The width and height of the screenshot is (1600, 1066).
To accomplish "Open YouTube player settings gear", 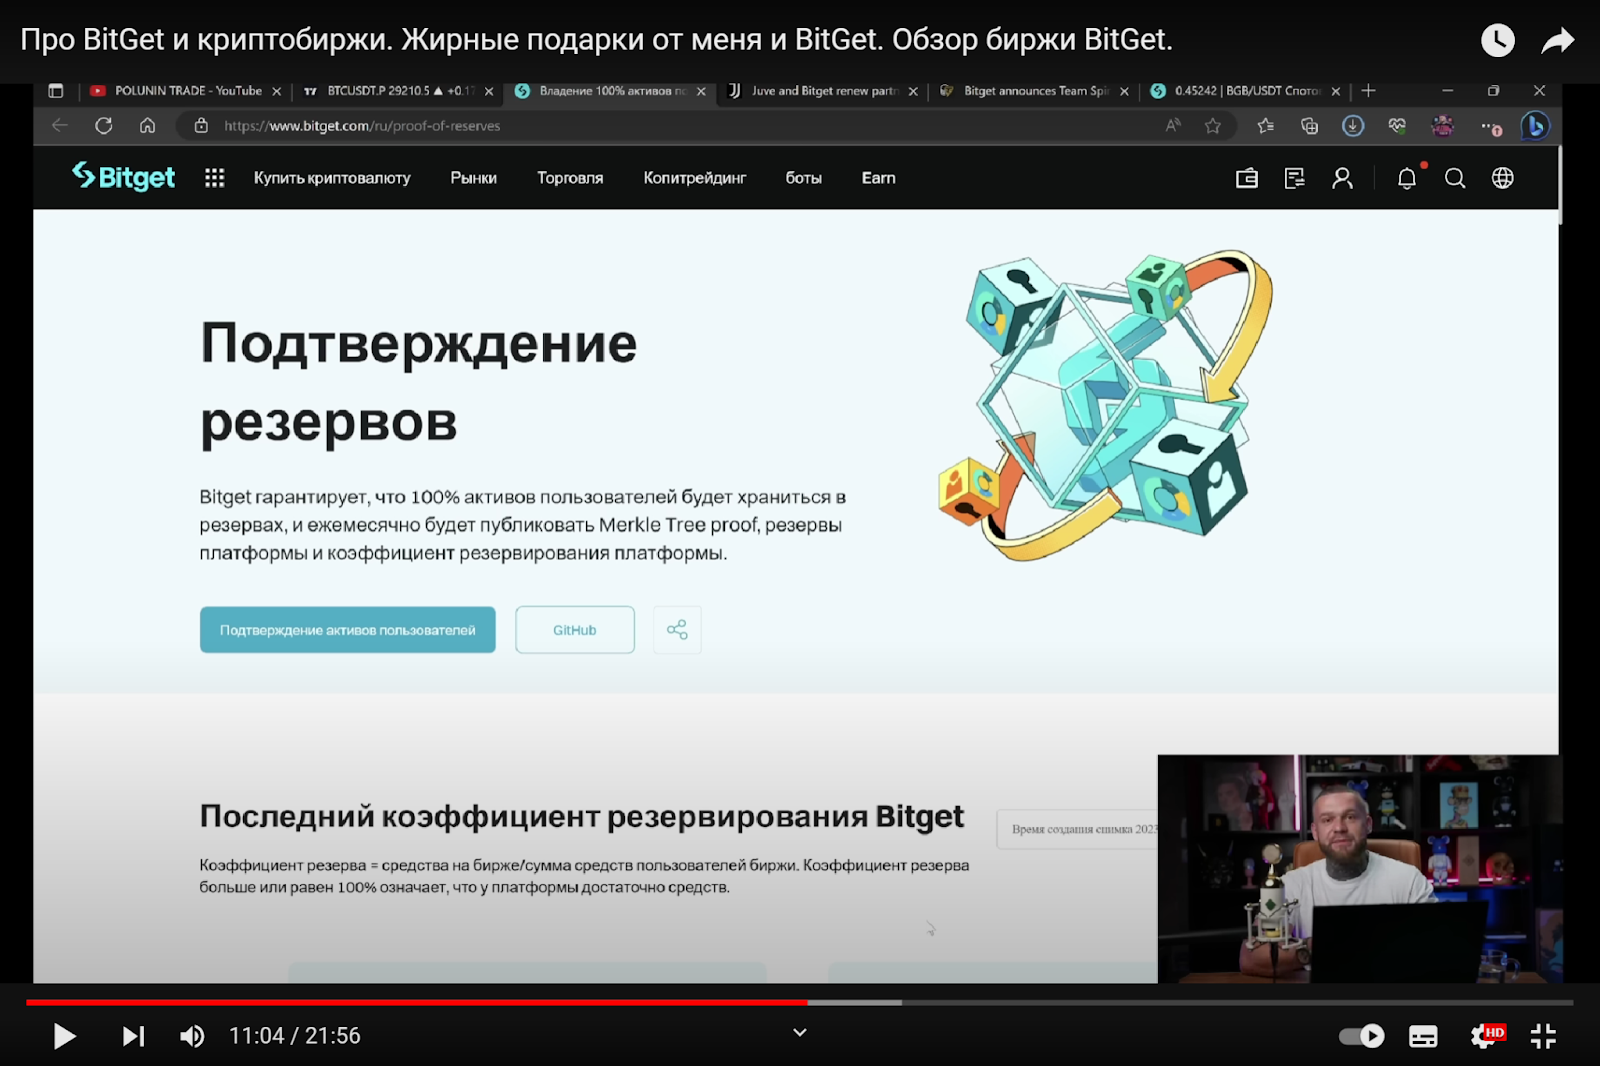I will pyautogui.click(x=1486, y=1036).
